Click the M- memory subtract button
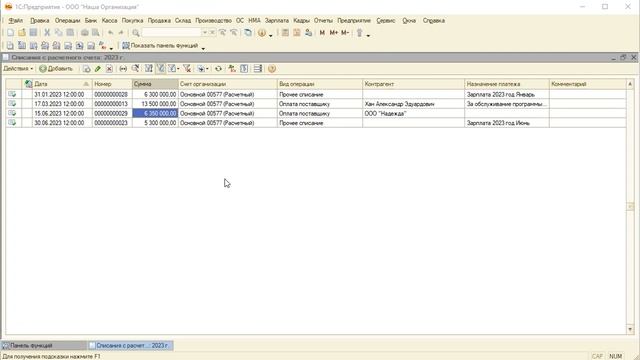The image size is (640, 360). point(345,33)
